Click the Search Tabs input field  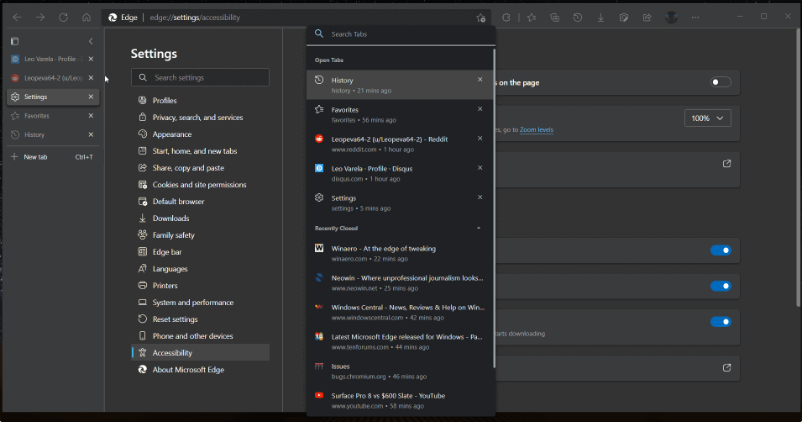[400, 34]
